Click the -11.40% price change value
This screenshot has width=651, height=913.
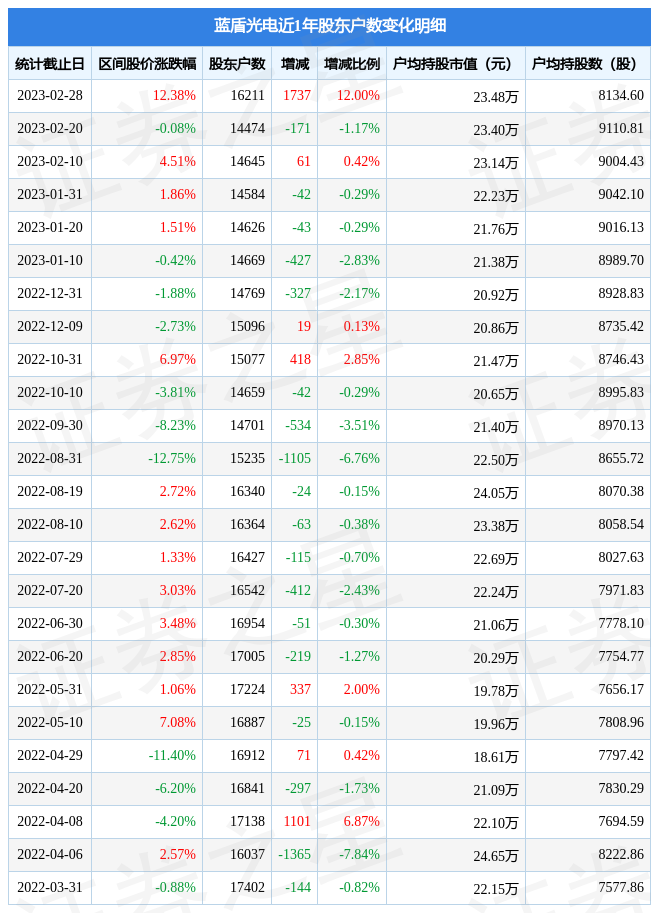(x=172, y=755)
